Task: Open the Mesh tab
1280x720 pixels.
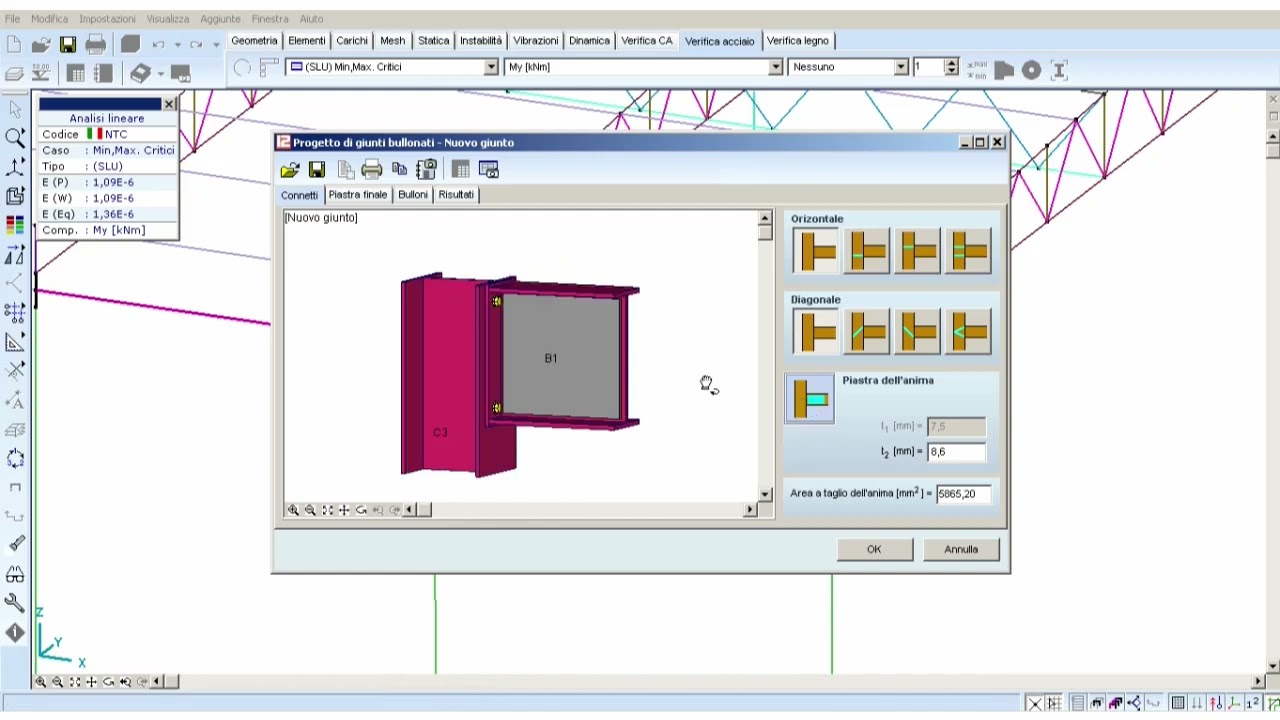Action: [x=393, y=40]
